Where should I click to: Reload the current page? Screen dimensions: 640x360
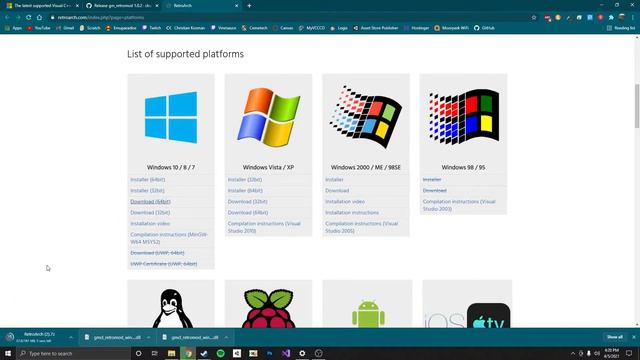click(29, 18)
